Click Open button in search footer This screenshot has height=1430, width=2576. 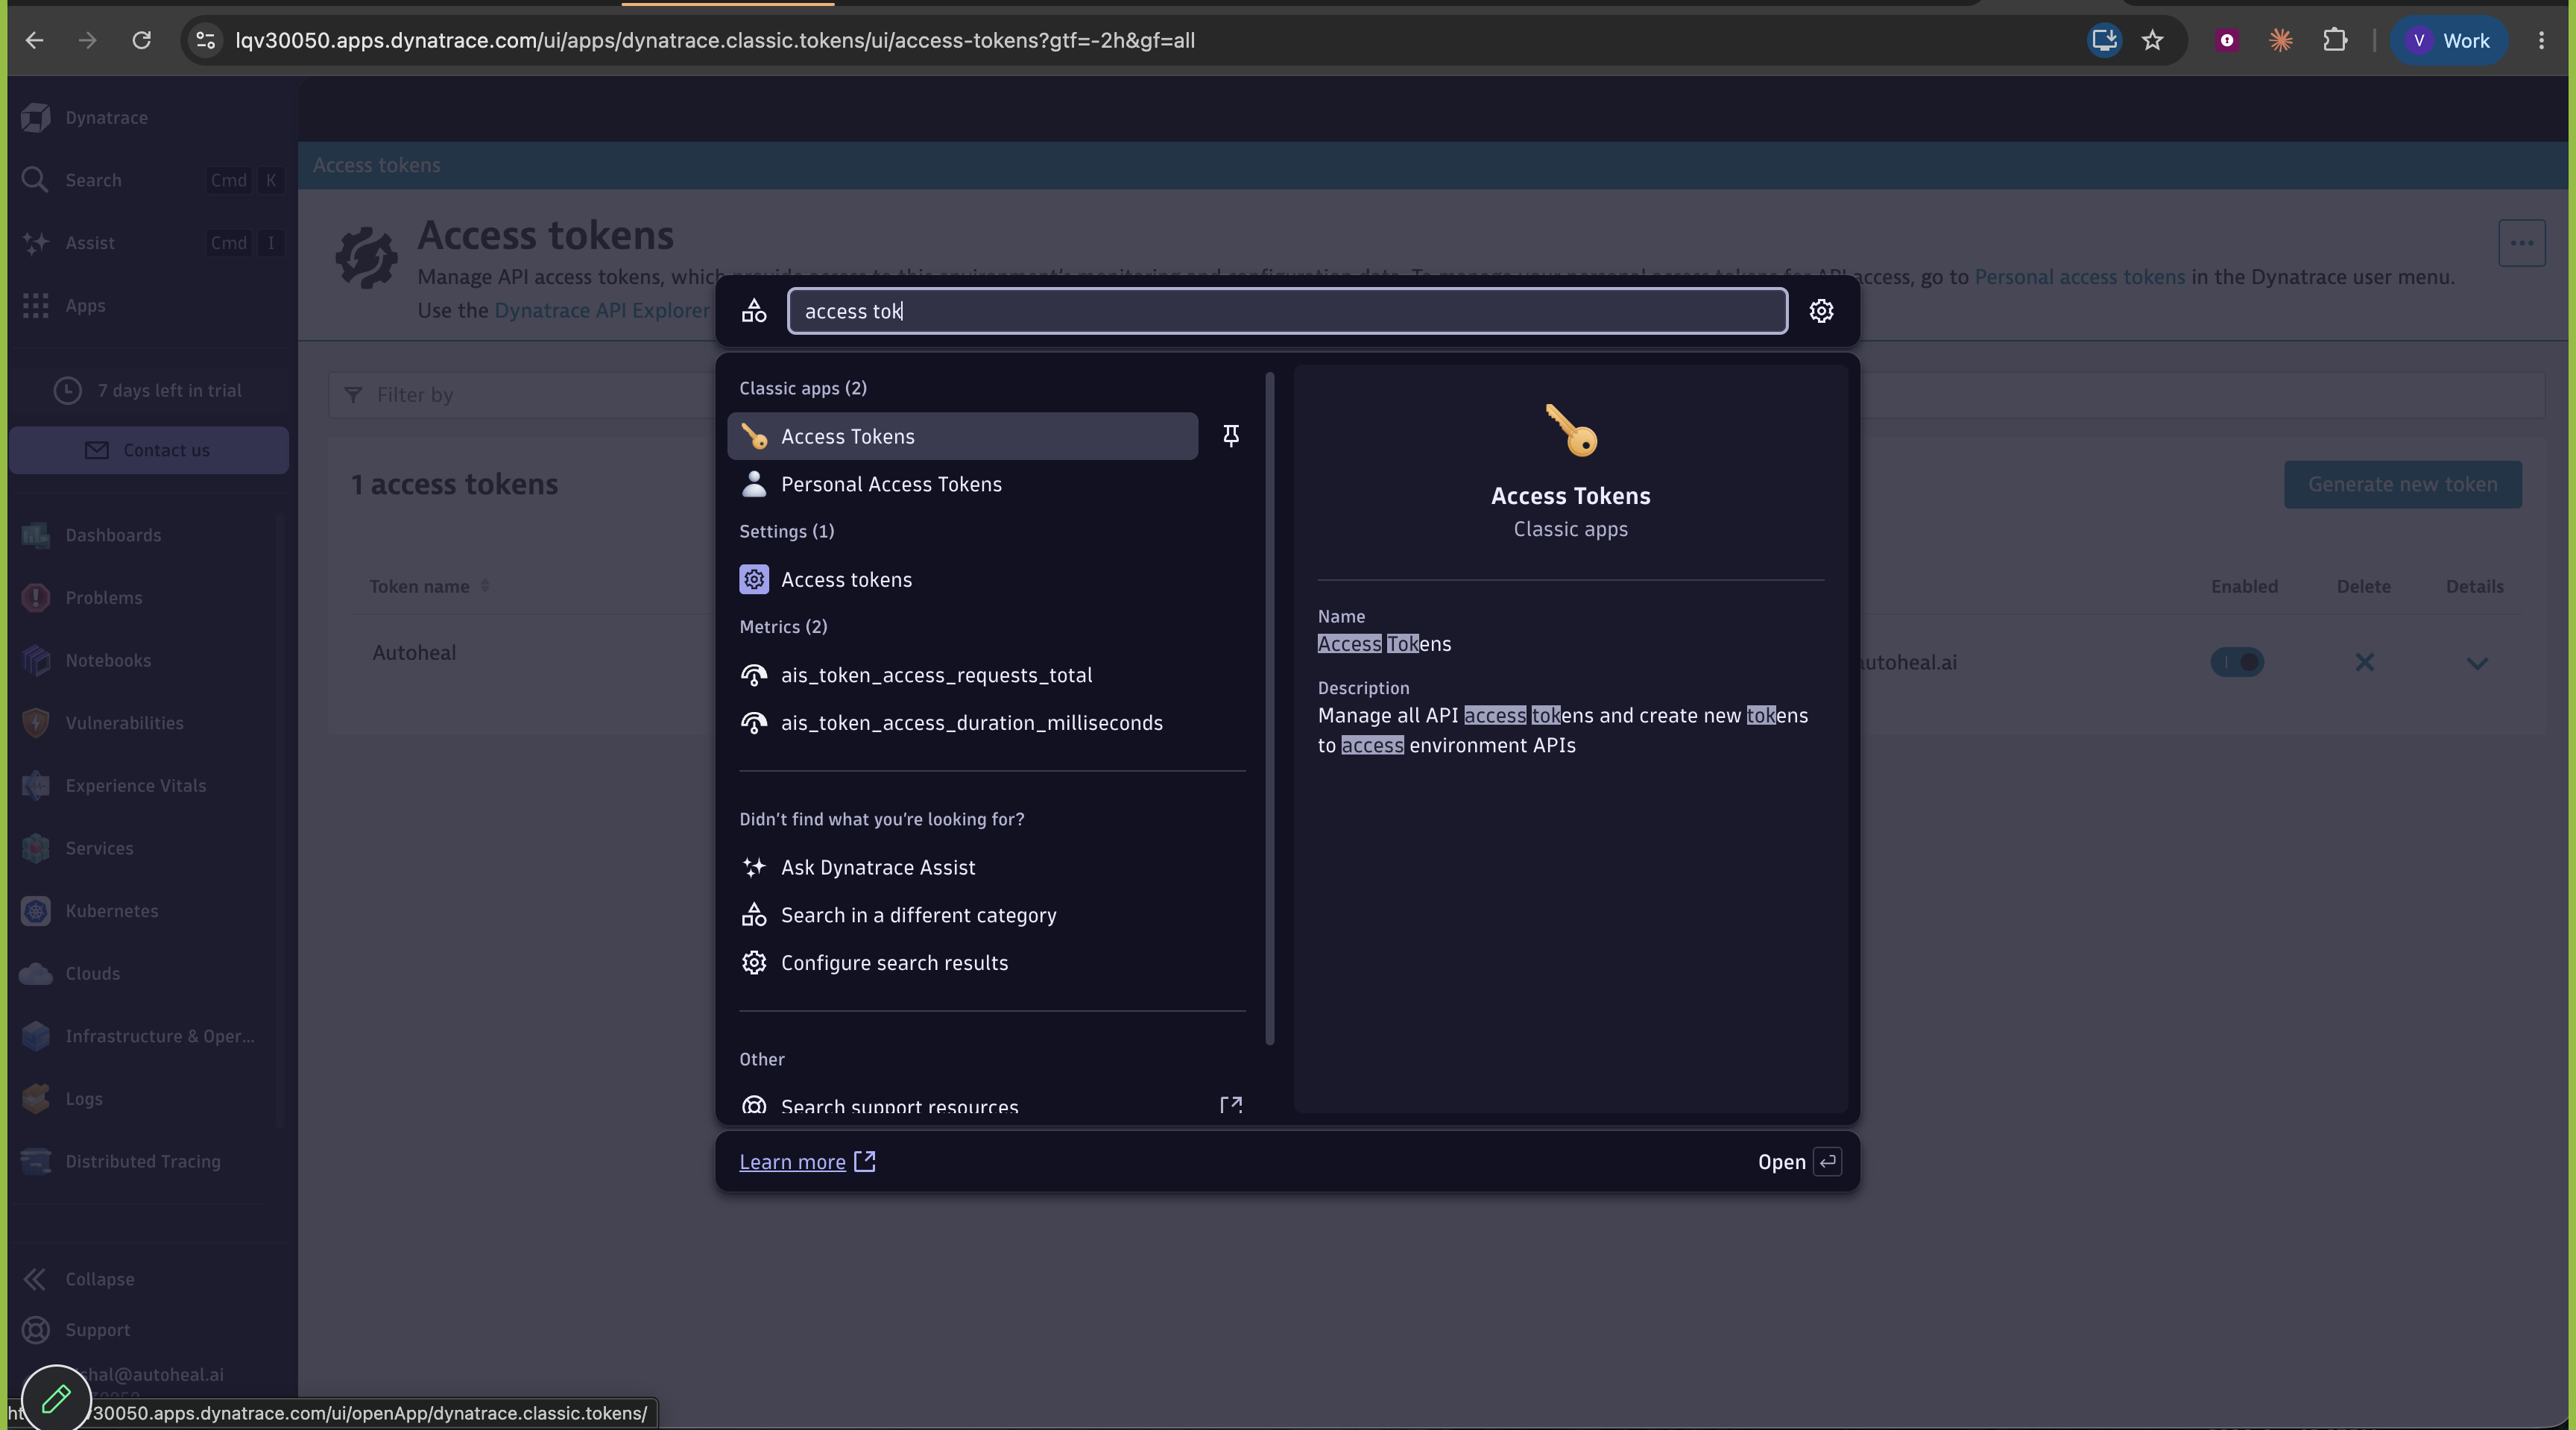click(1799, 1162)
